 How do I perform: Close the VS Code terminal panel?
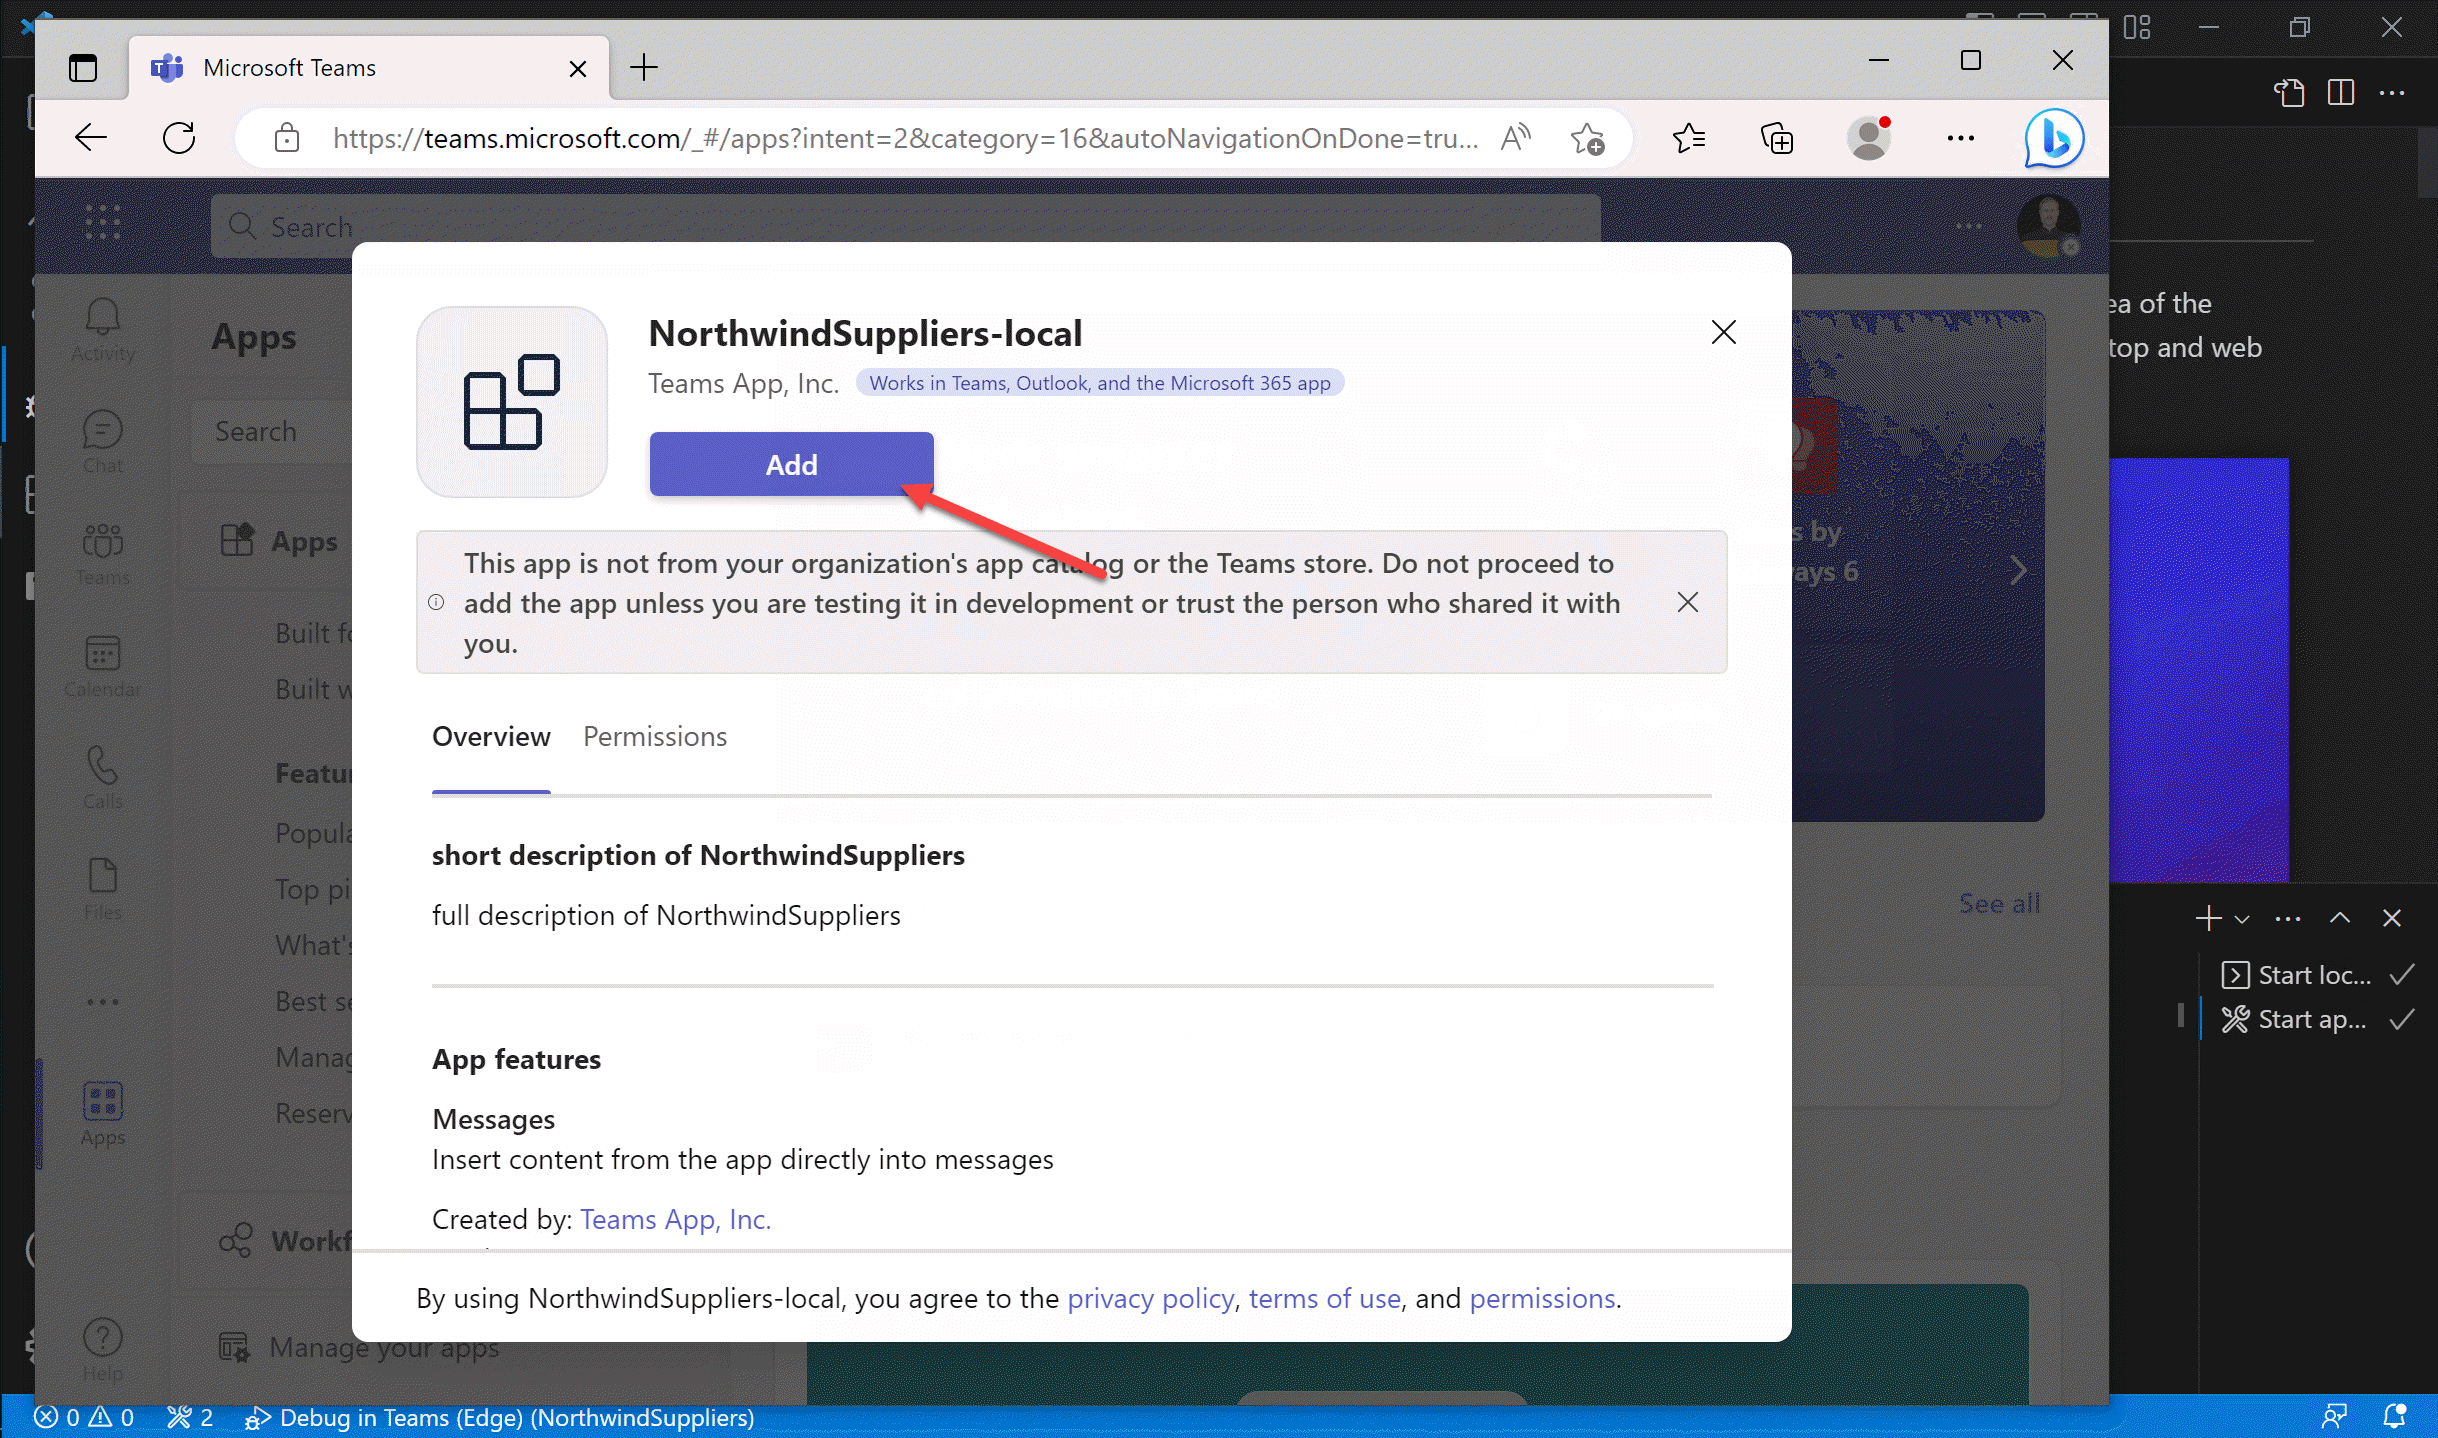[x=2391, y=917]
